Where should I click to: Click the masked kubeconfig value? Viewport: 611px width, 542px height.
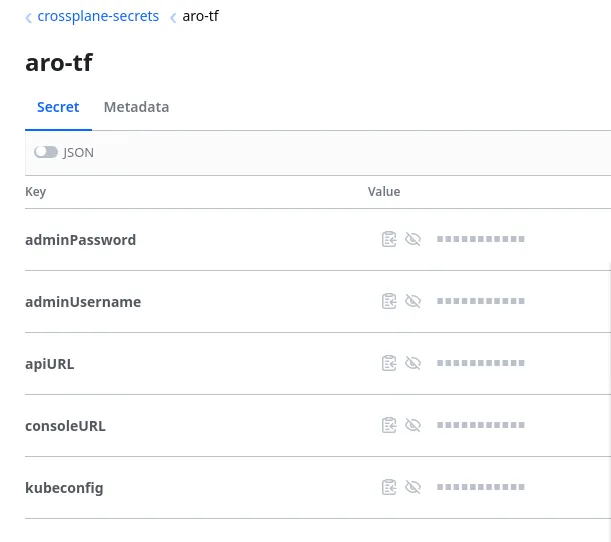[x=480, y=487]
